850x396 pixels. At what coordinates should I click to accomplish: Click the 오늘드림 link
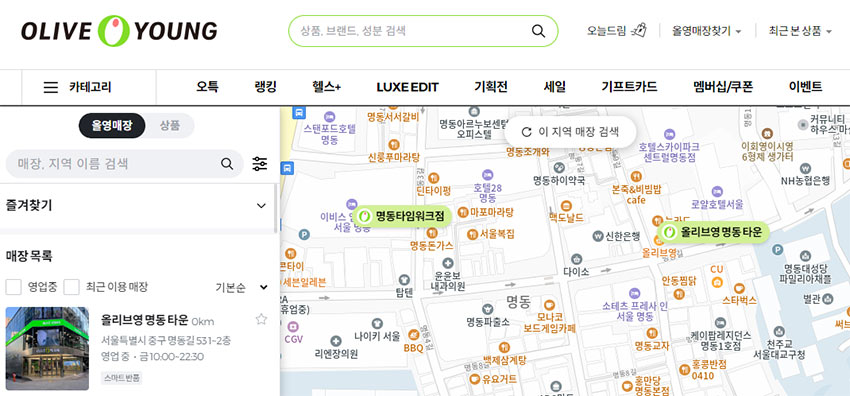pyautogui.click(x=606, y=31)
